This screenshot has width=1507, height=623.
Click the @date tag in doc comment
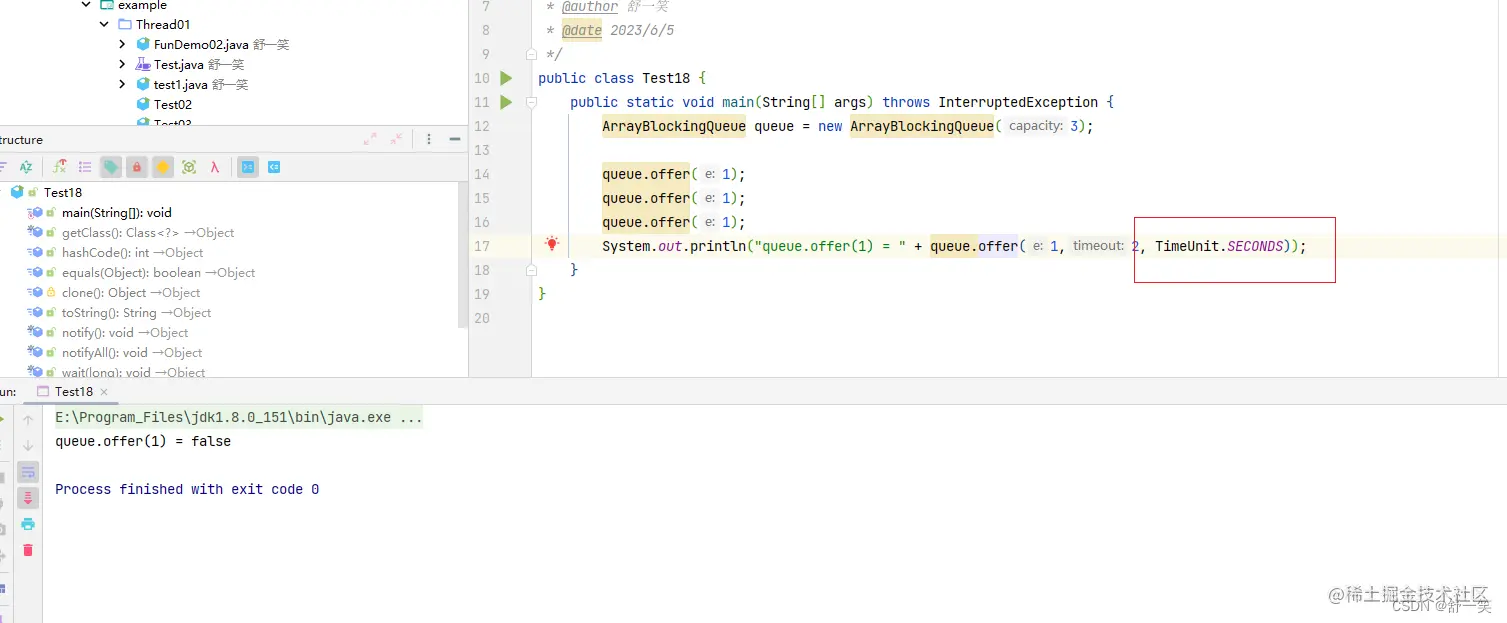[x=582, y=30]
